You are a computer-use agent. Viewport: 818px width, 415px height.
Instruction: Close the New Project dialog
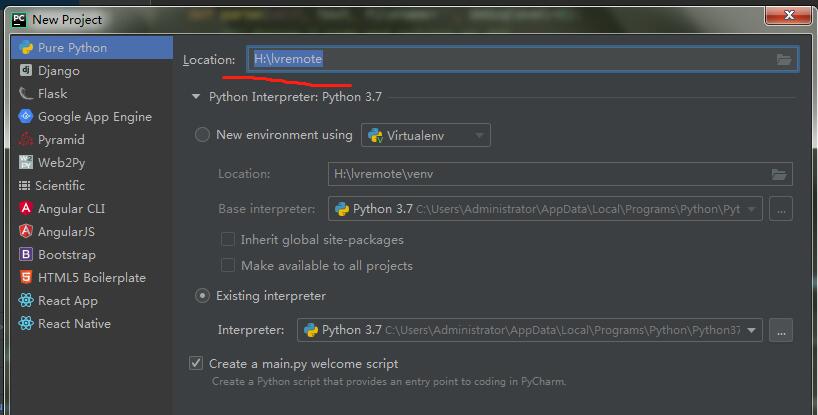pos(788,15)
